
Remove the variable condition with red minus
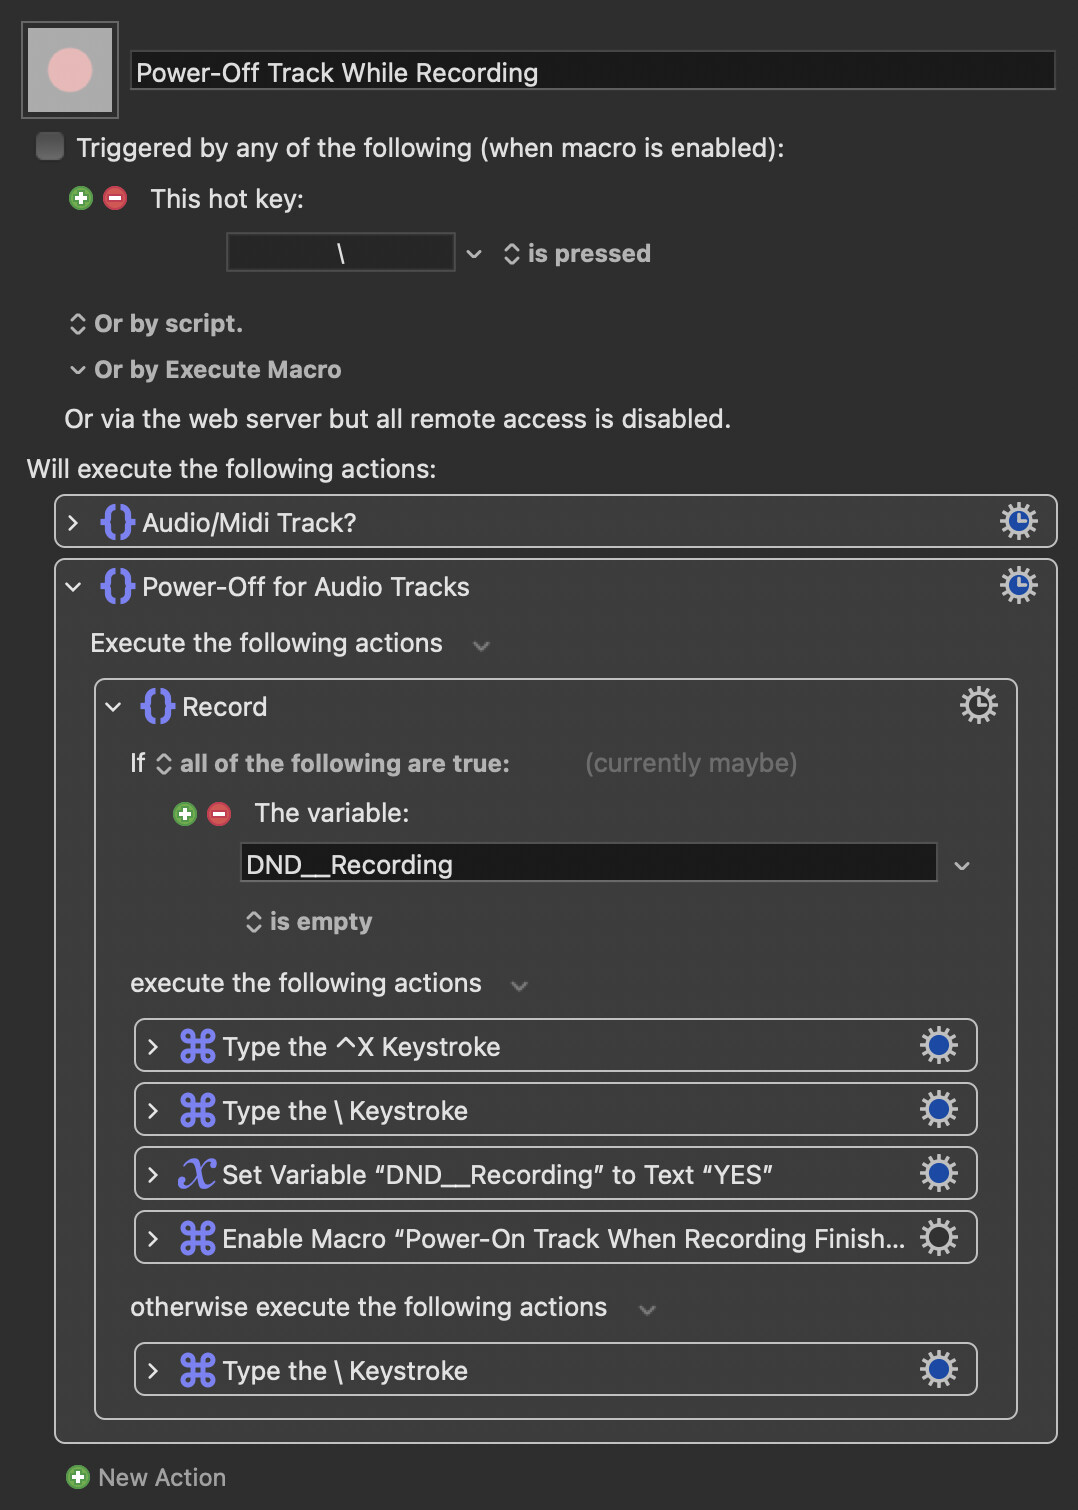(x=219, y=814)
